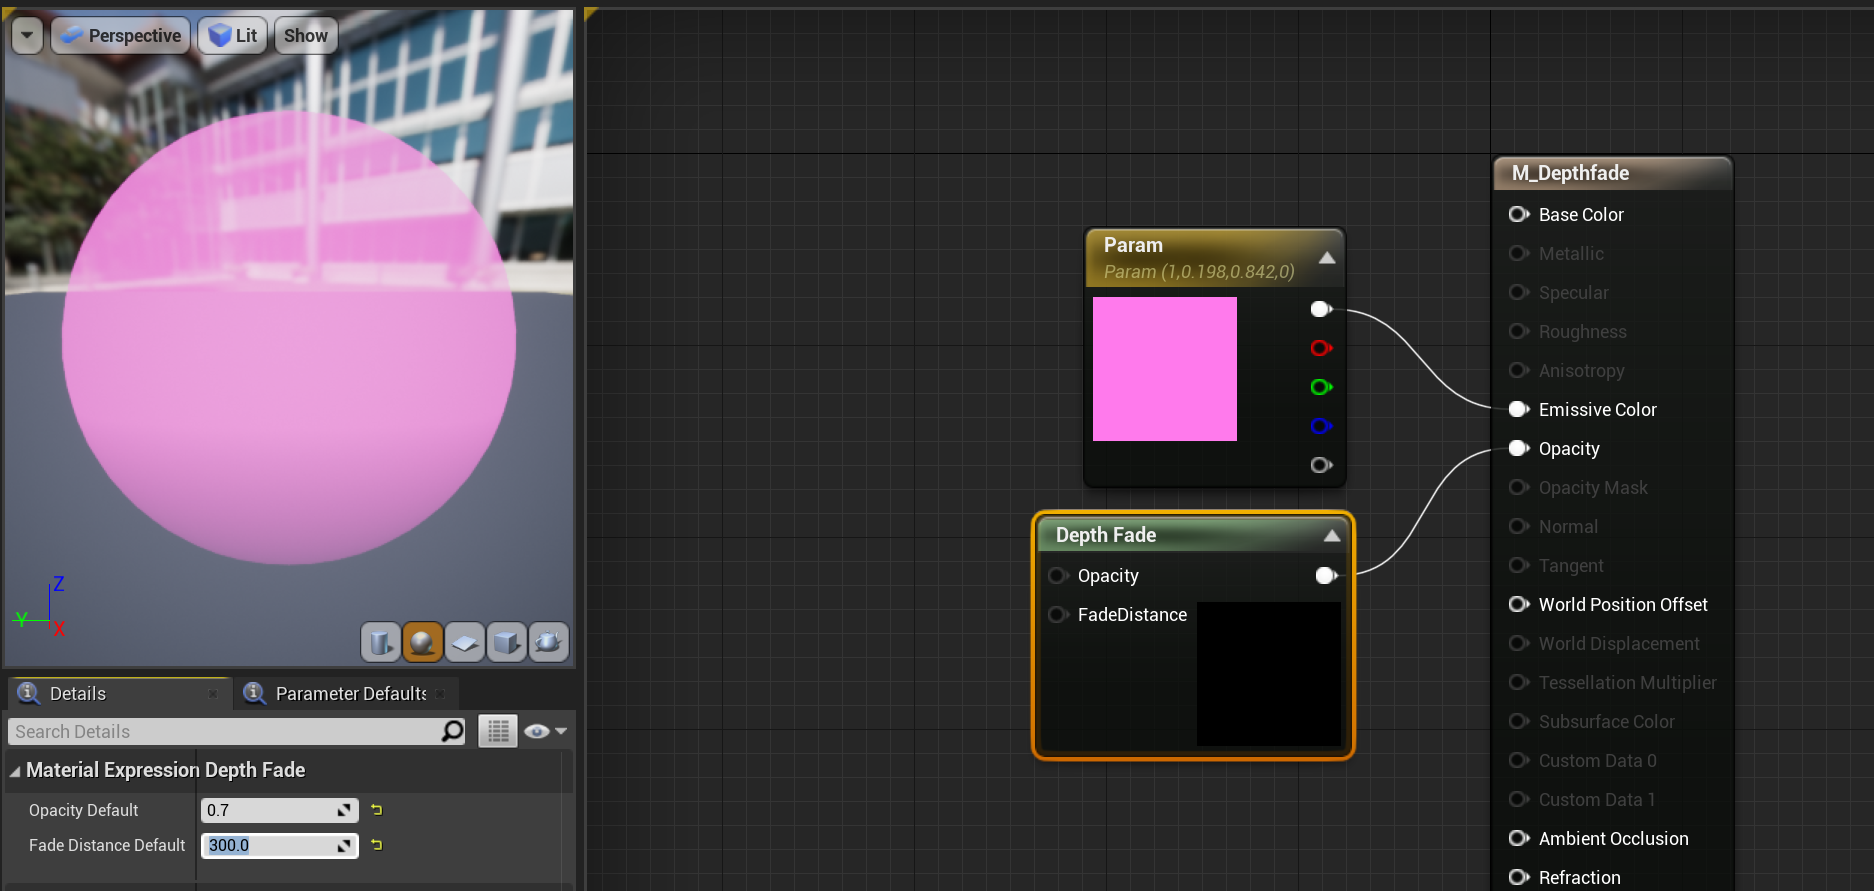Click the Param node red channel pin
This screenshot has height=891, width=1874.
coord(1321,348)
